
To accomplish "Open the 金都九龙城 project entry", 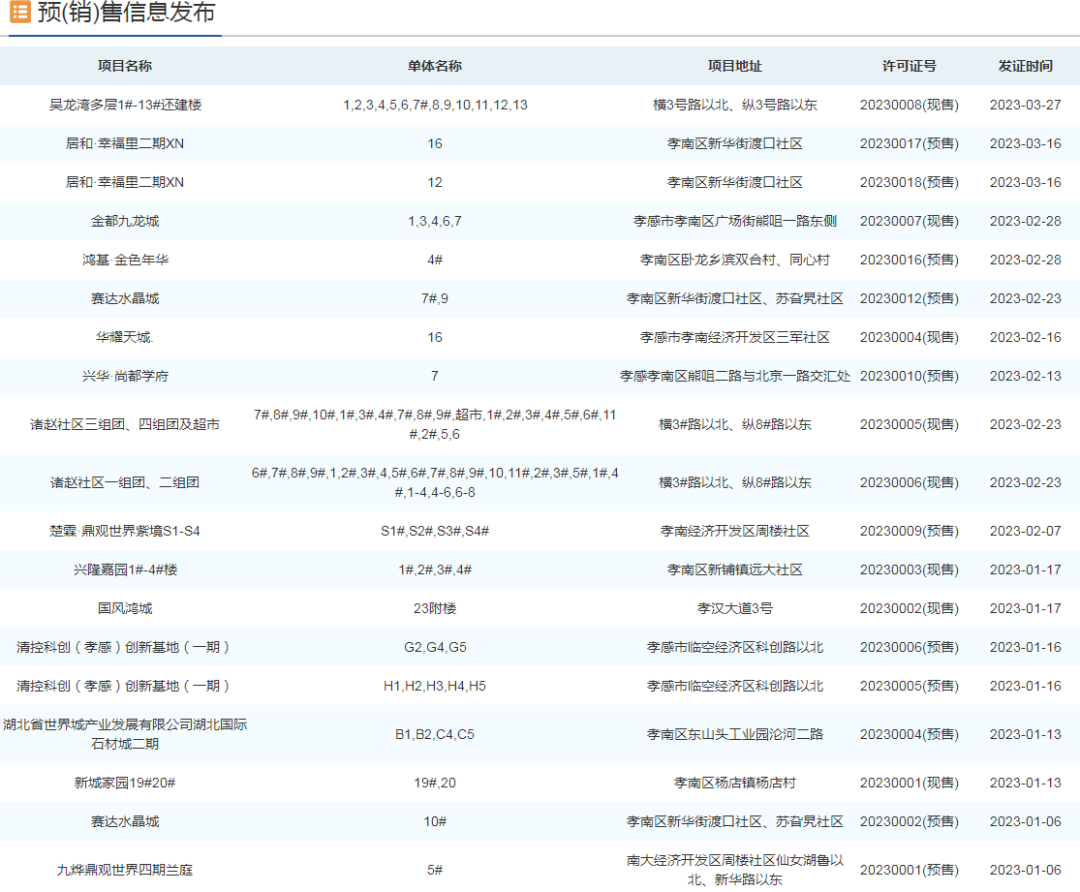I will coord(125,221).
